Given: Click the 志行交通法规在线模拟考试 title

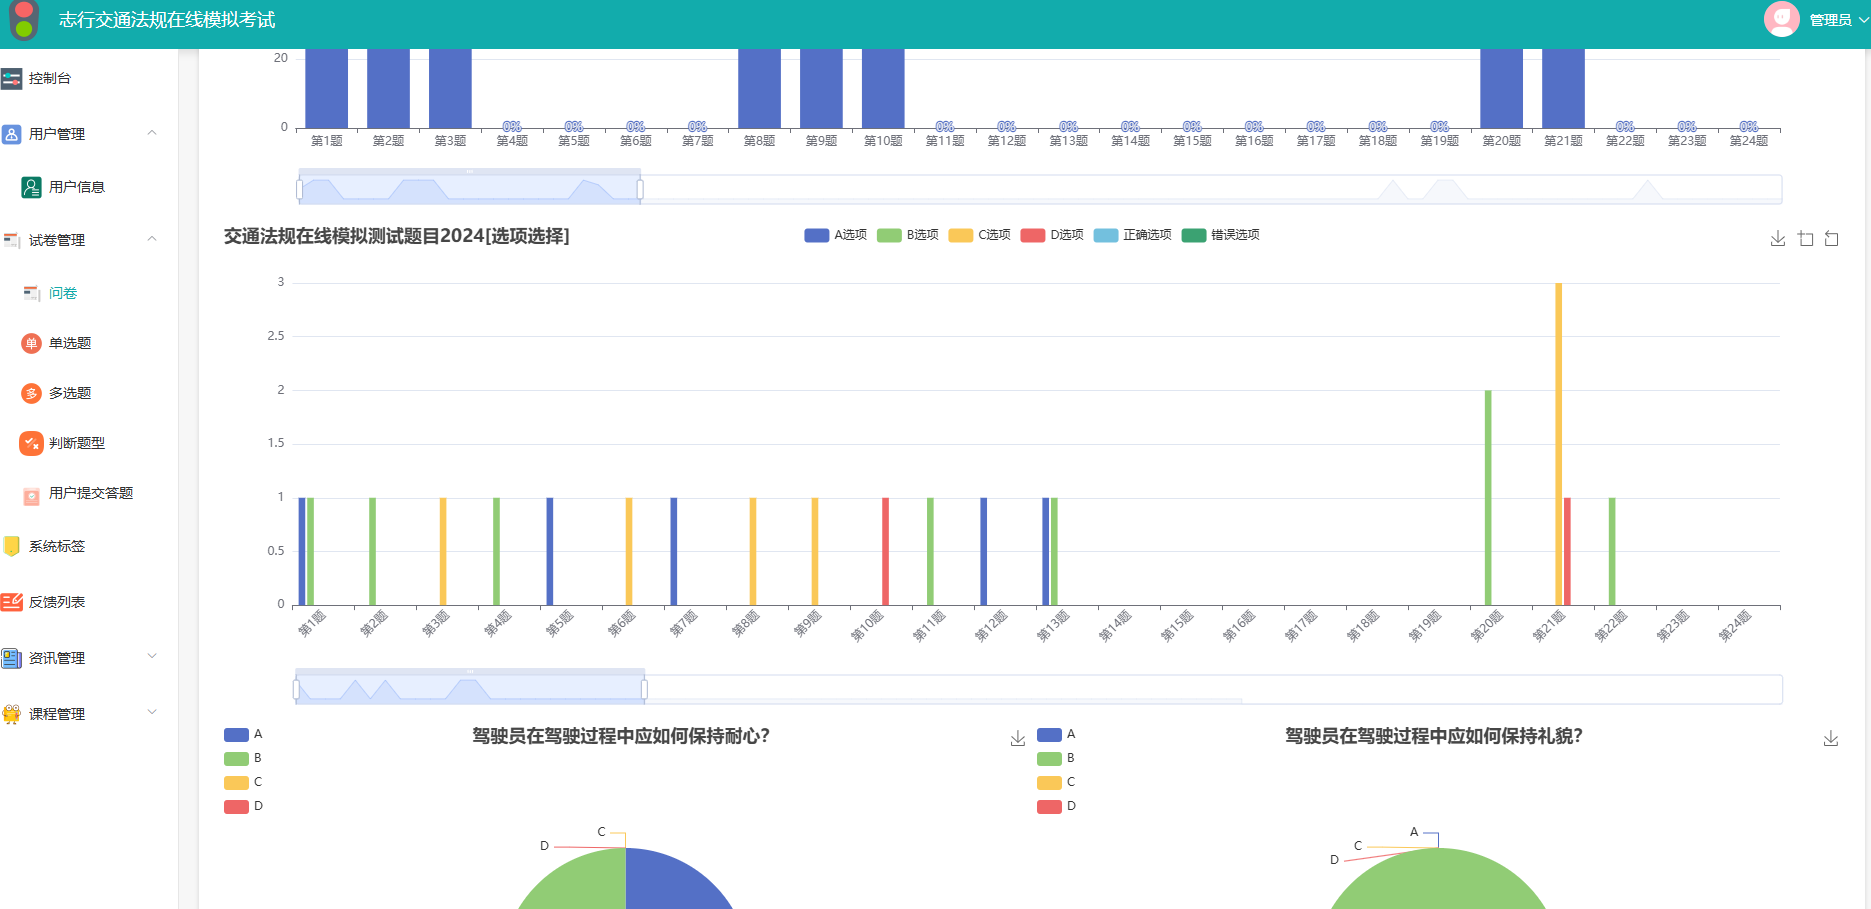Looking at the screenshot, I should [x=167, y=20].
